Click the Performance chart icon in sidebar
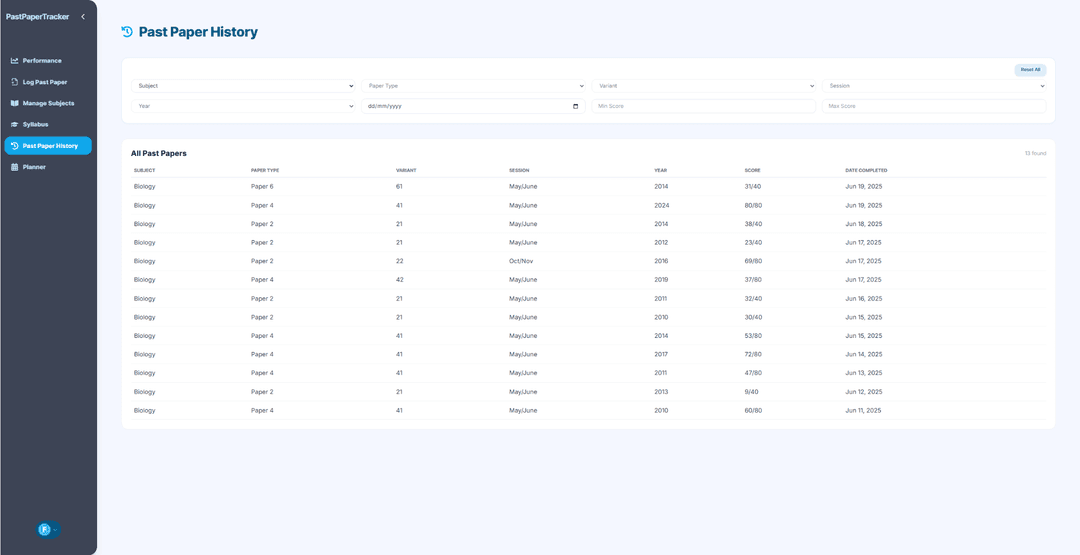 click(x=15, y=61)
